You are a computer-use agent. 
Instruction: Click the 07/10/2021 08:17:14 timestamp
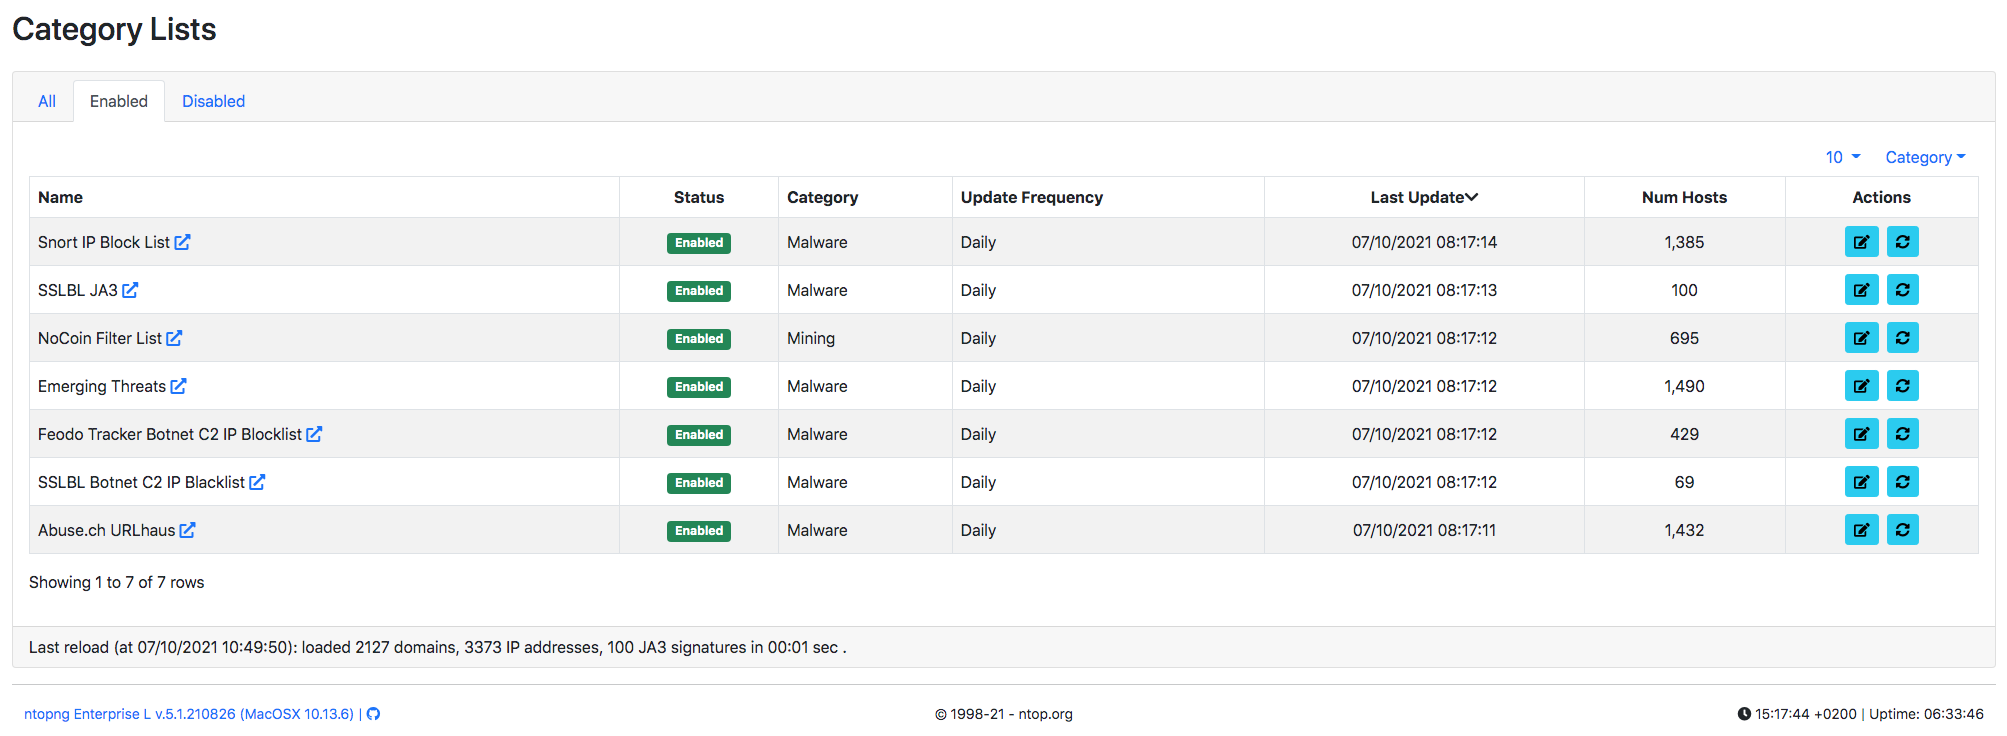[x=1424, y=242]
